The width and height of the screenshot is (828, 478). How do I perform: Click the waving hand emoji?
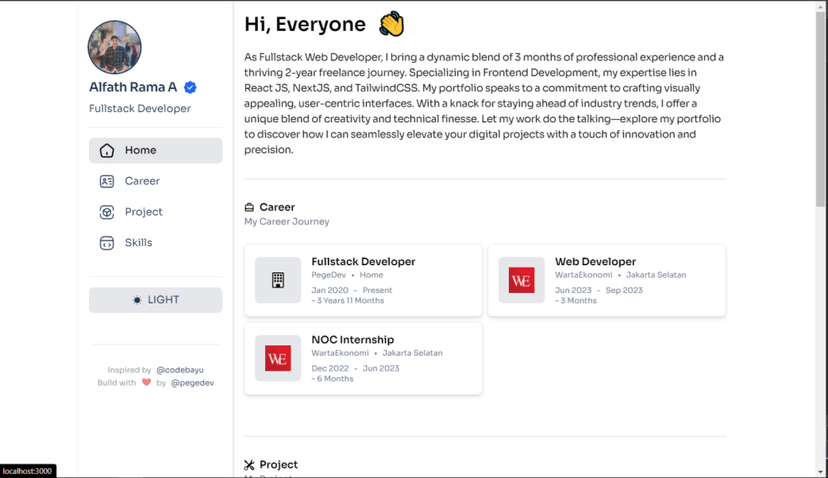click(392, 24)
